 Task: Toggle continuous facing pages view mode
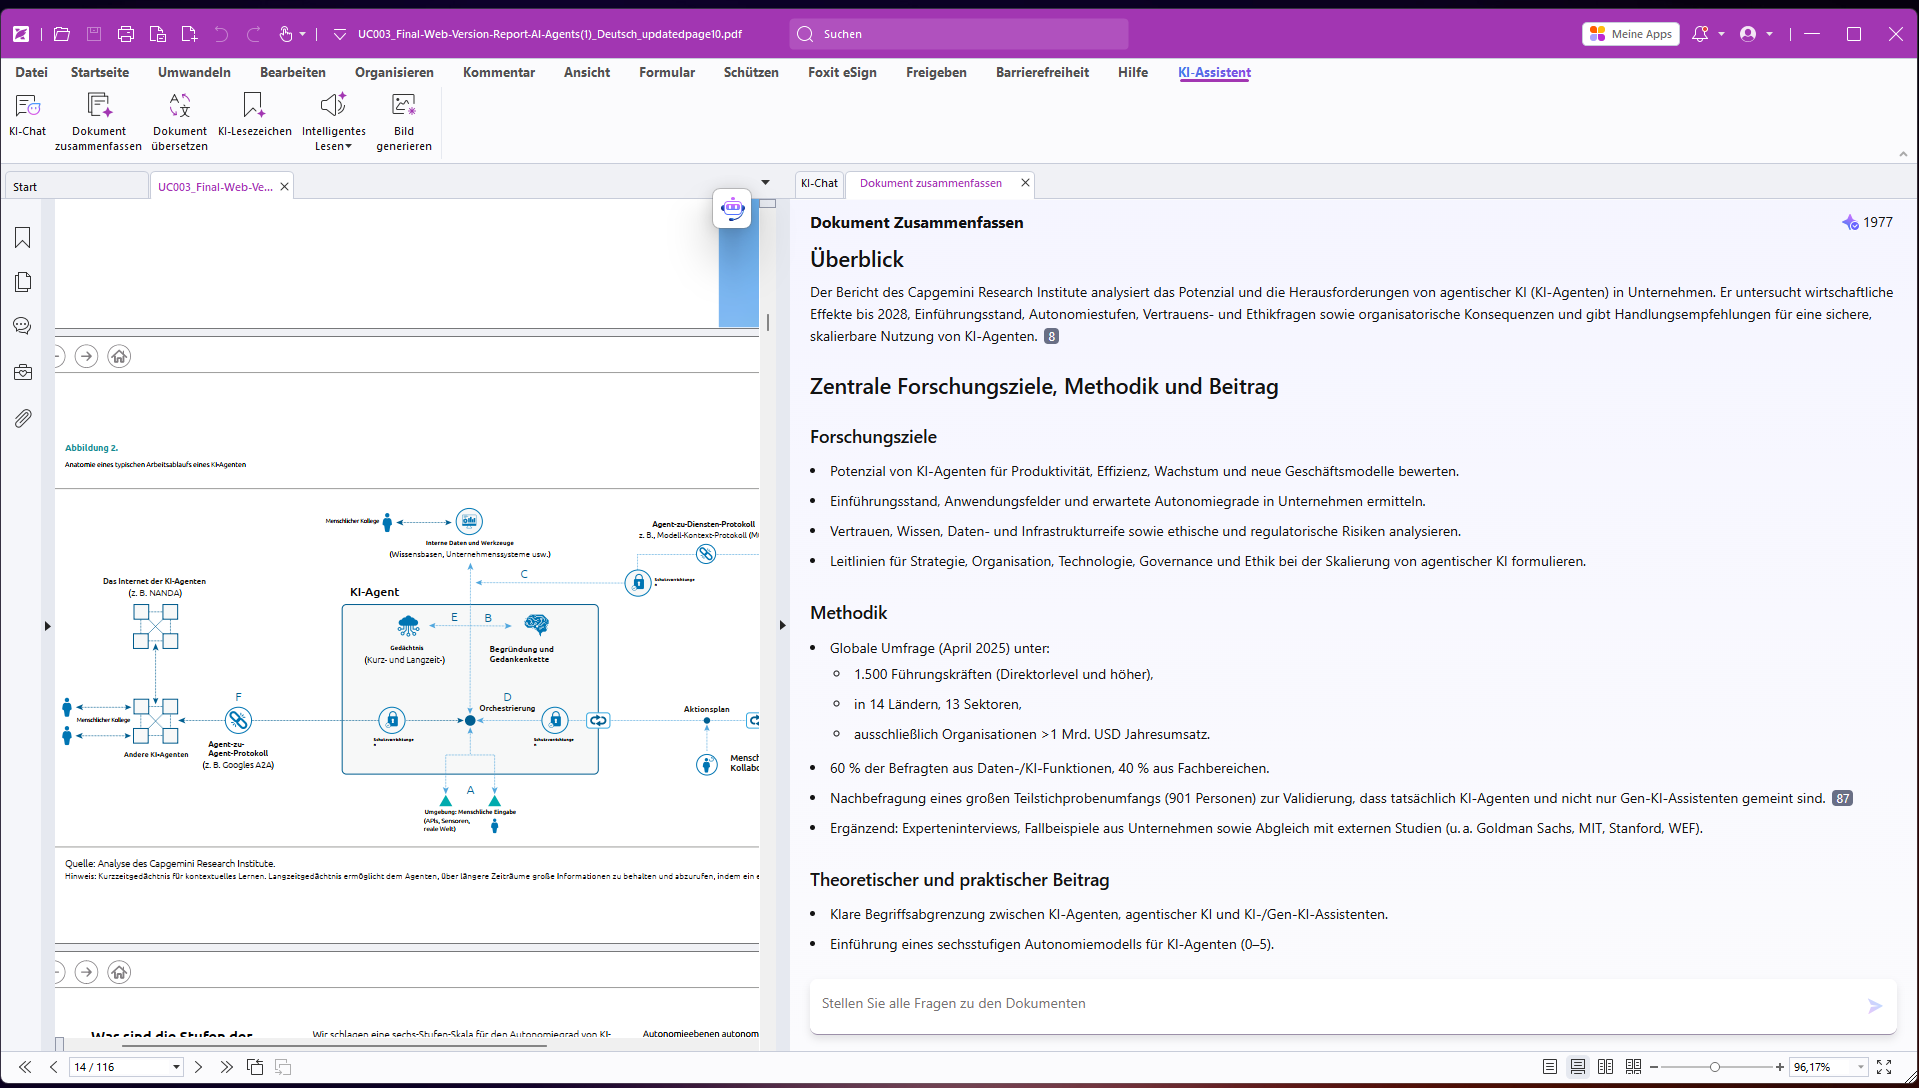(1634, 1067)
